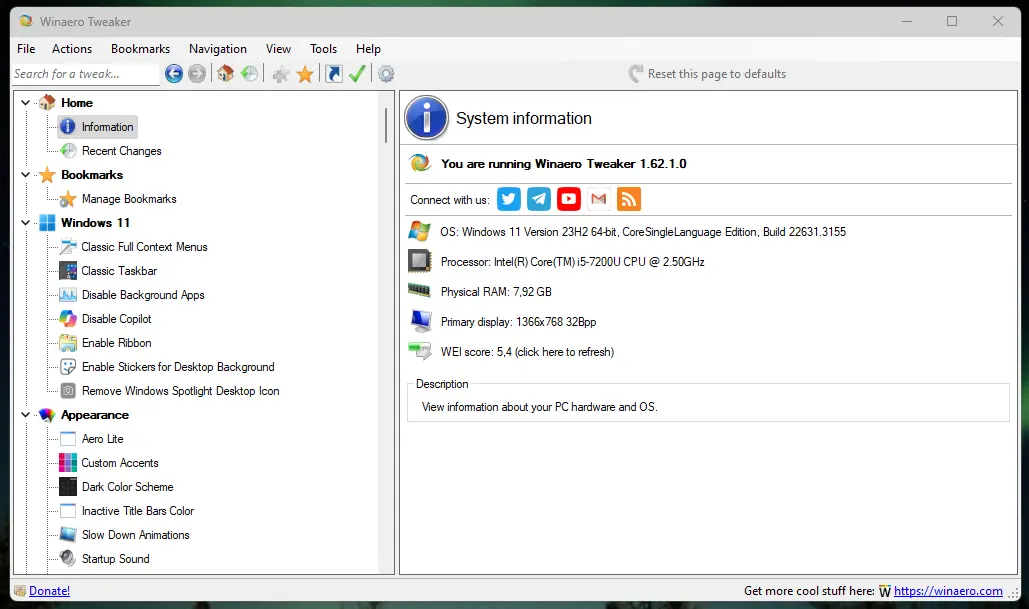Viewport: 1029px width, 609px height.
Task: Click the Physical RAM memory icon
Action: coord(419,290)
